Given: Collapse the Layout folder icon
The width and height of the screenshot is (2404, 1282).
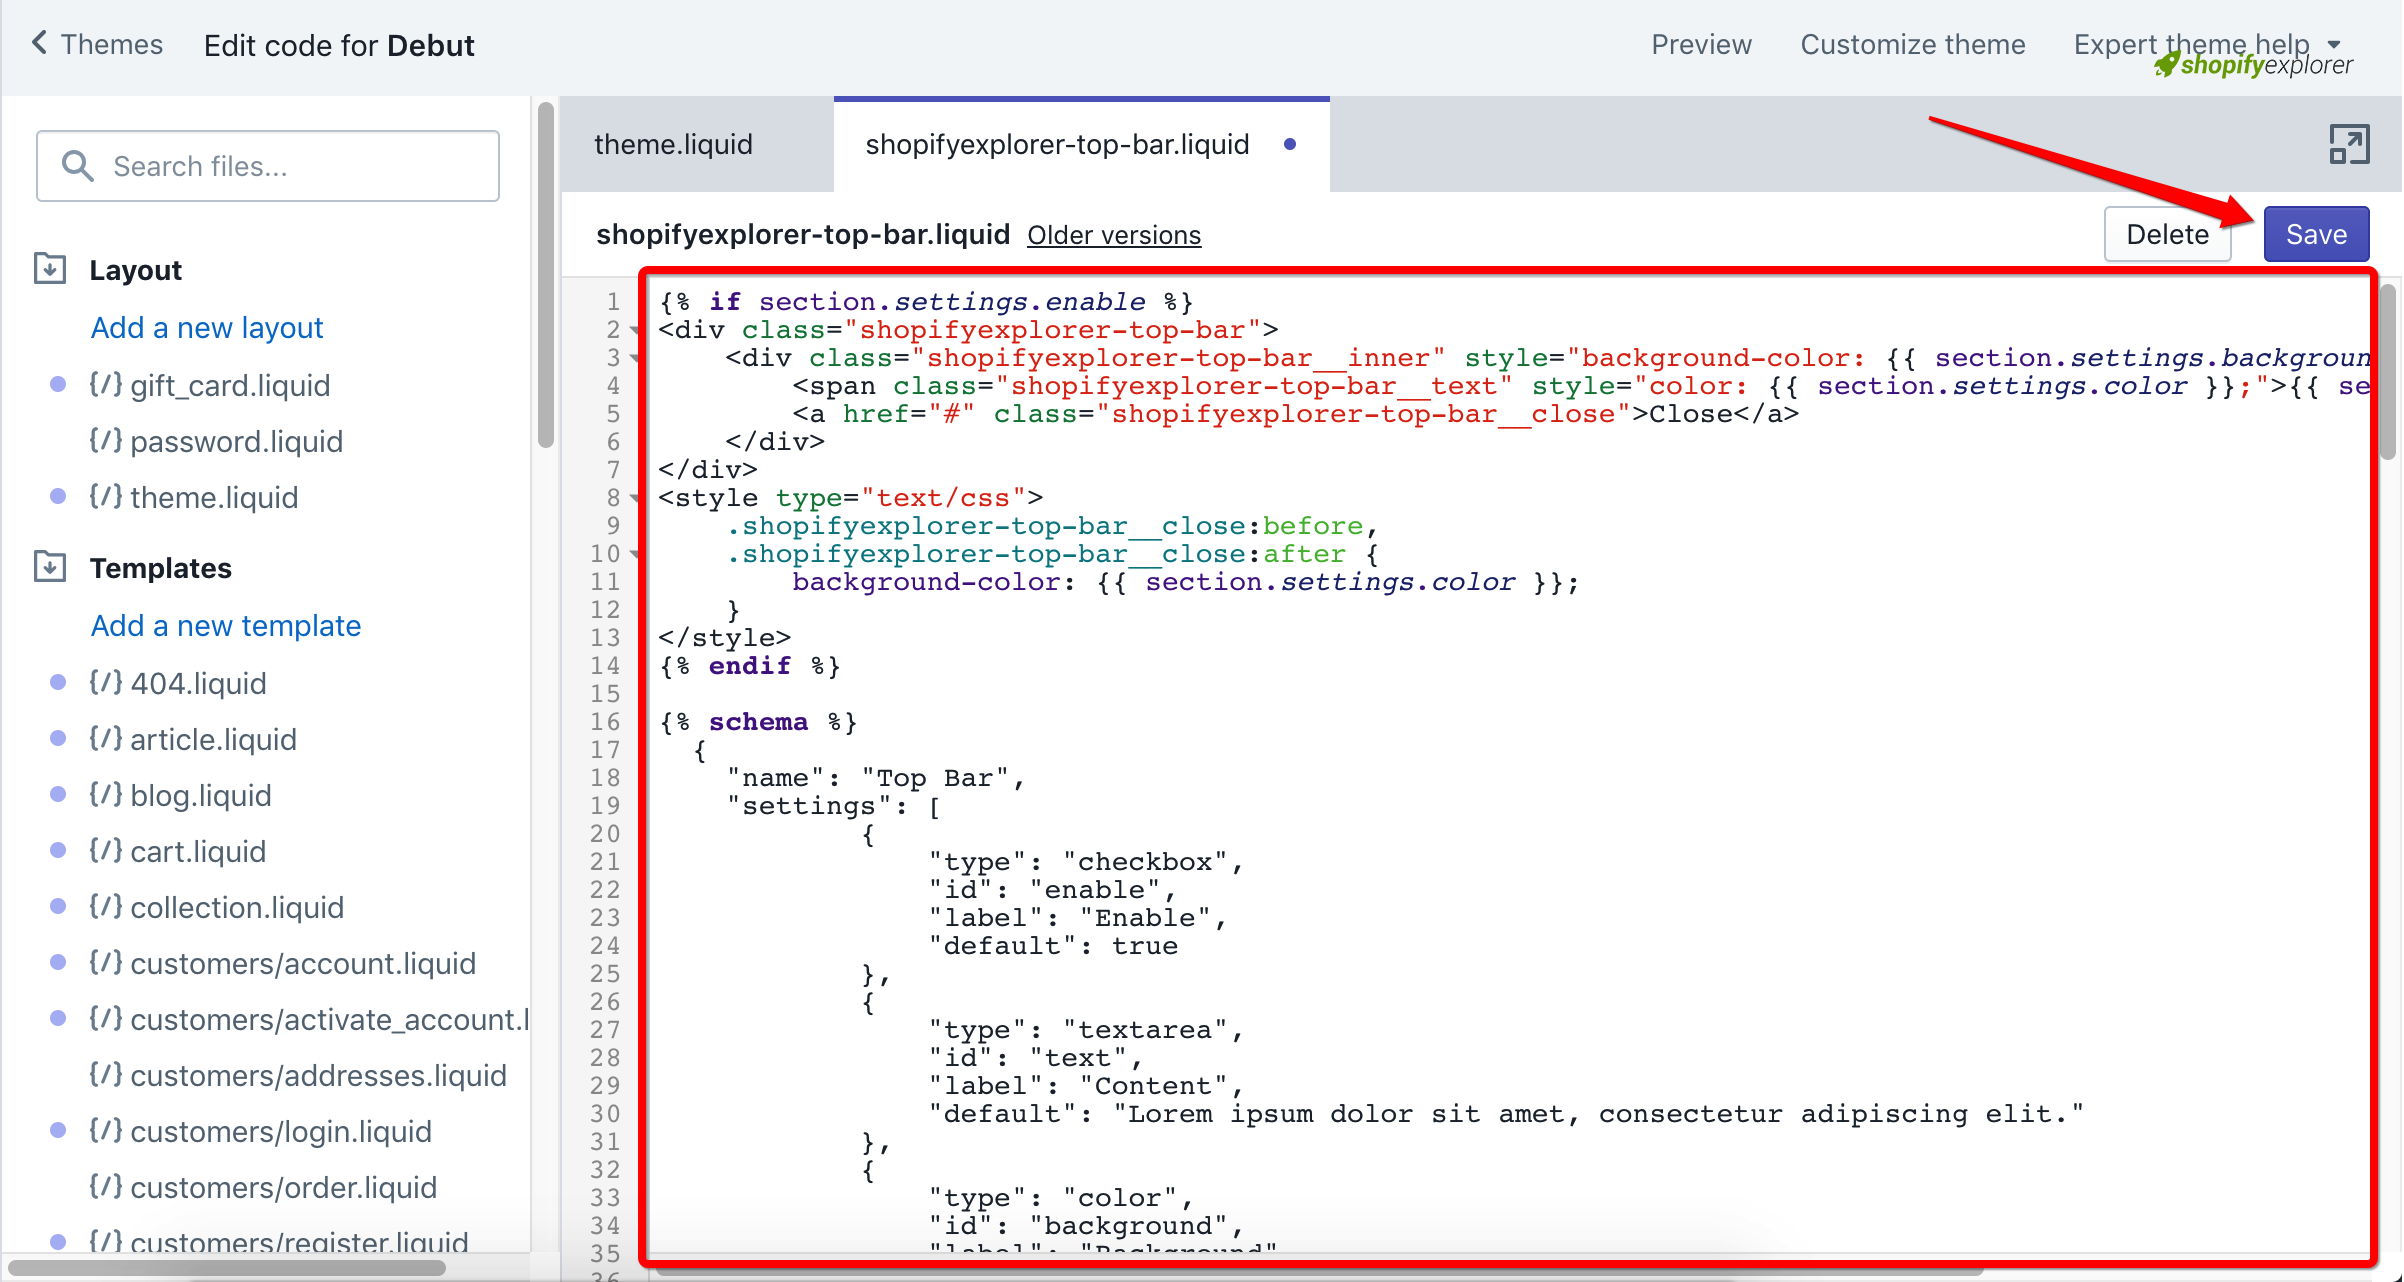Looking at the screenshot, I should [x=50, y=269].
